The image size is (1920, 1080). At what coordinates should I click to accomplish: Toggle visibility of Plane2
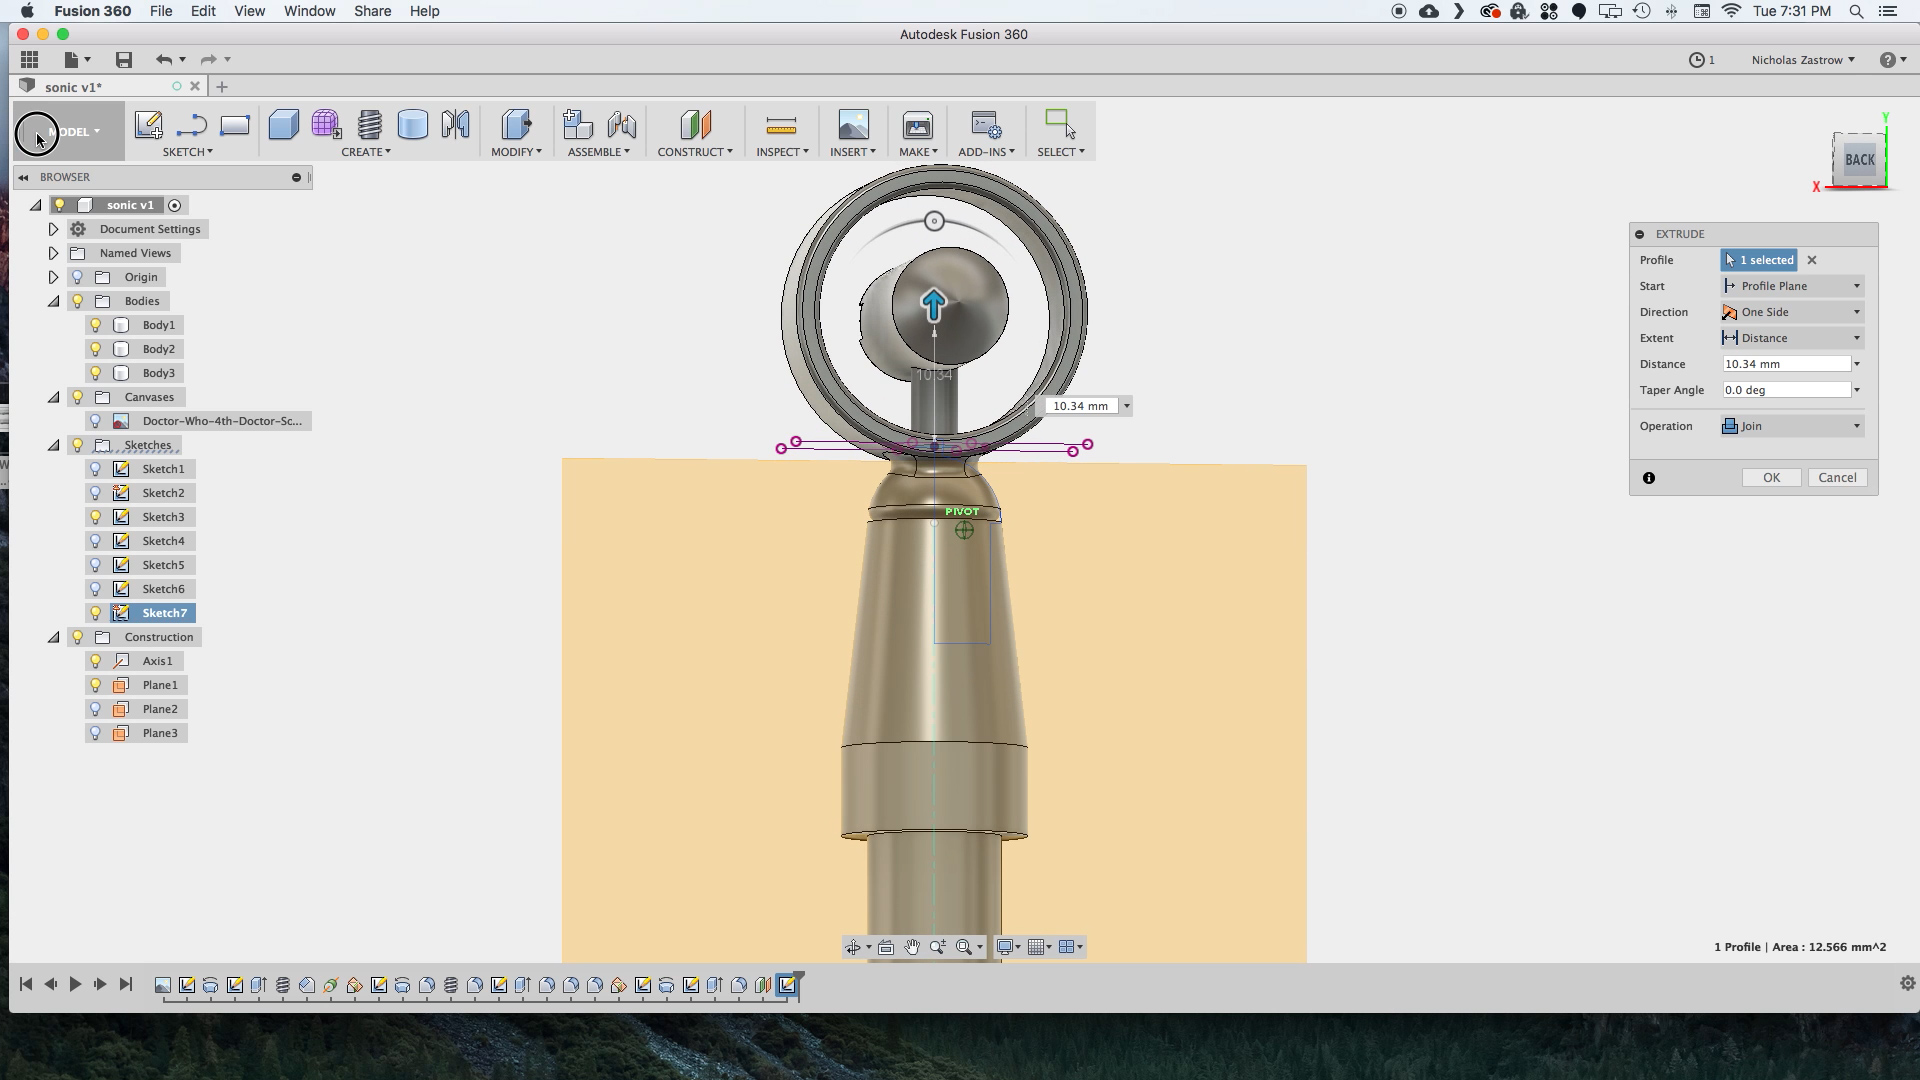[x=96, y=709]
